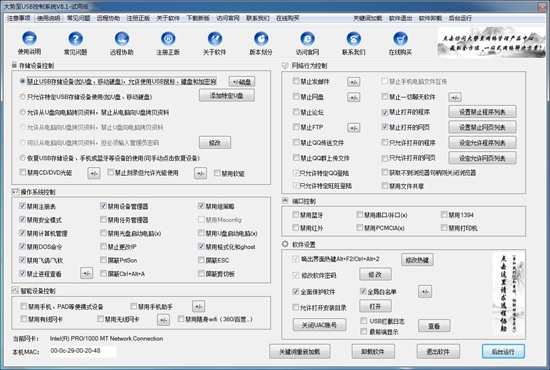Image resolution: width=550 pixels, height=370 pixels.
Task: Click 后台运行 in the menu bar
Action: coord(460,18)
